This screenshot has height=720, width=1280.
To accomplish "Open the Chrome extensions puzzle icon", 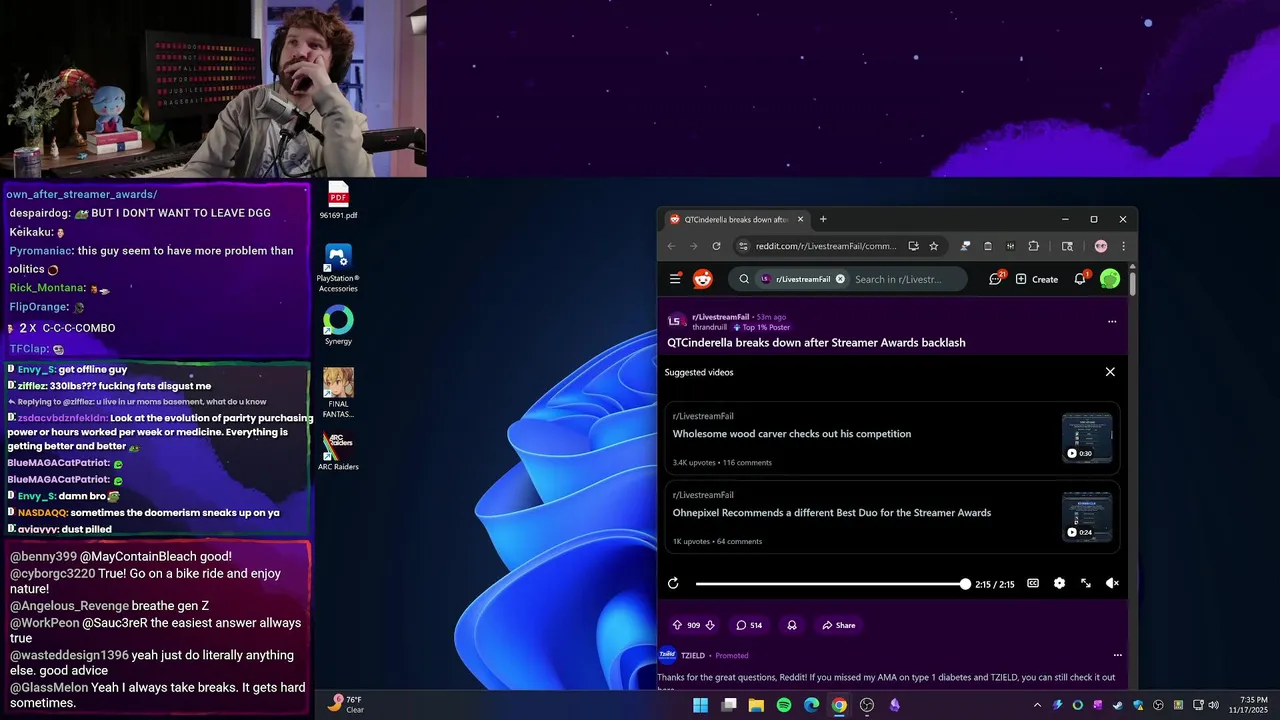I will coord(1034,246).
